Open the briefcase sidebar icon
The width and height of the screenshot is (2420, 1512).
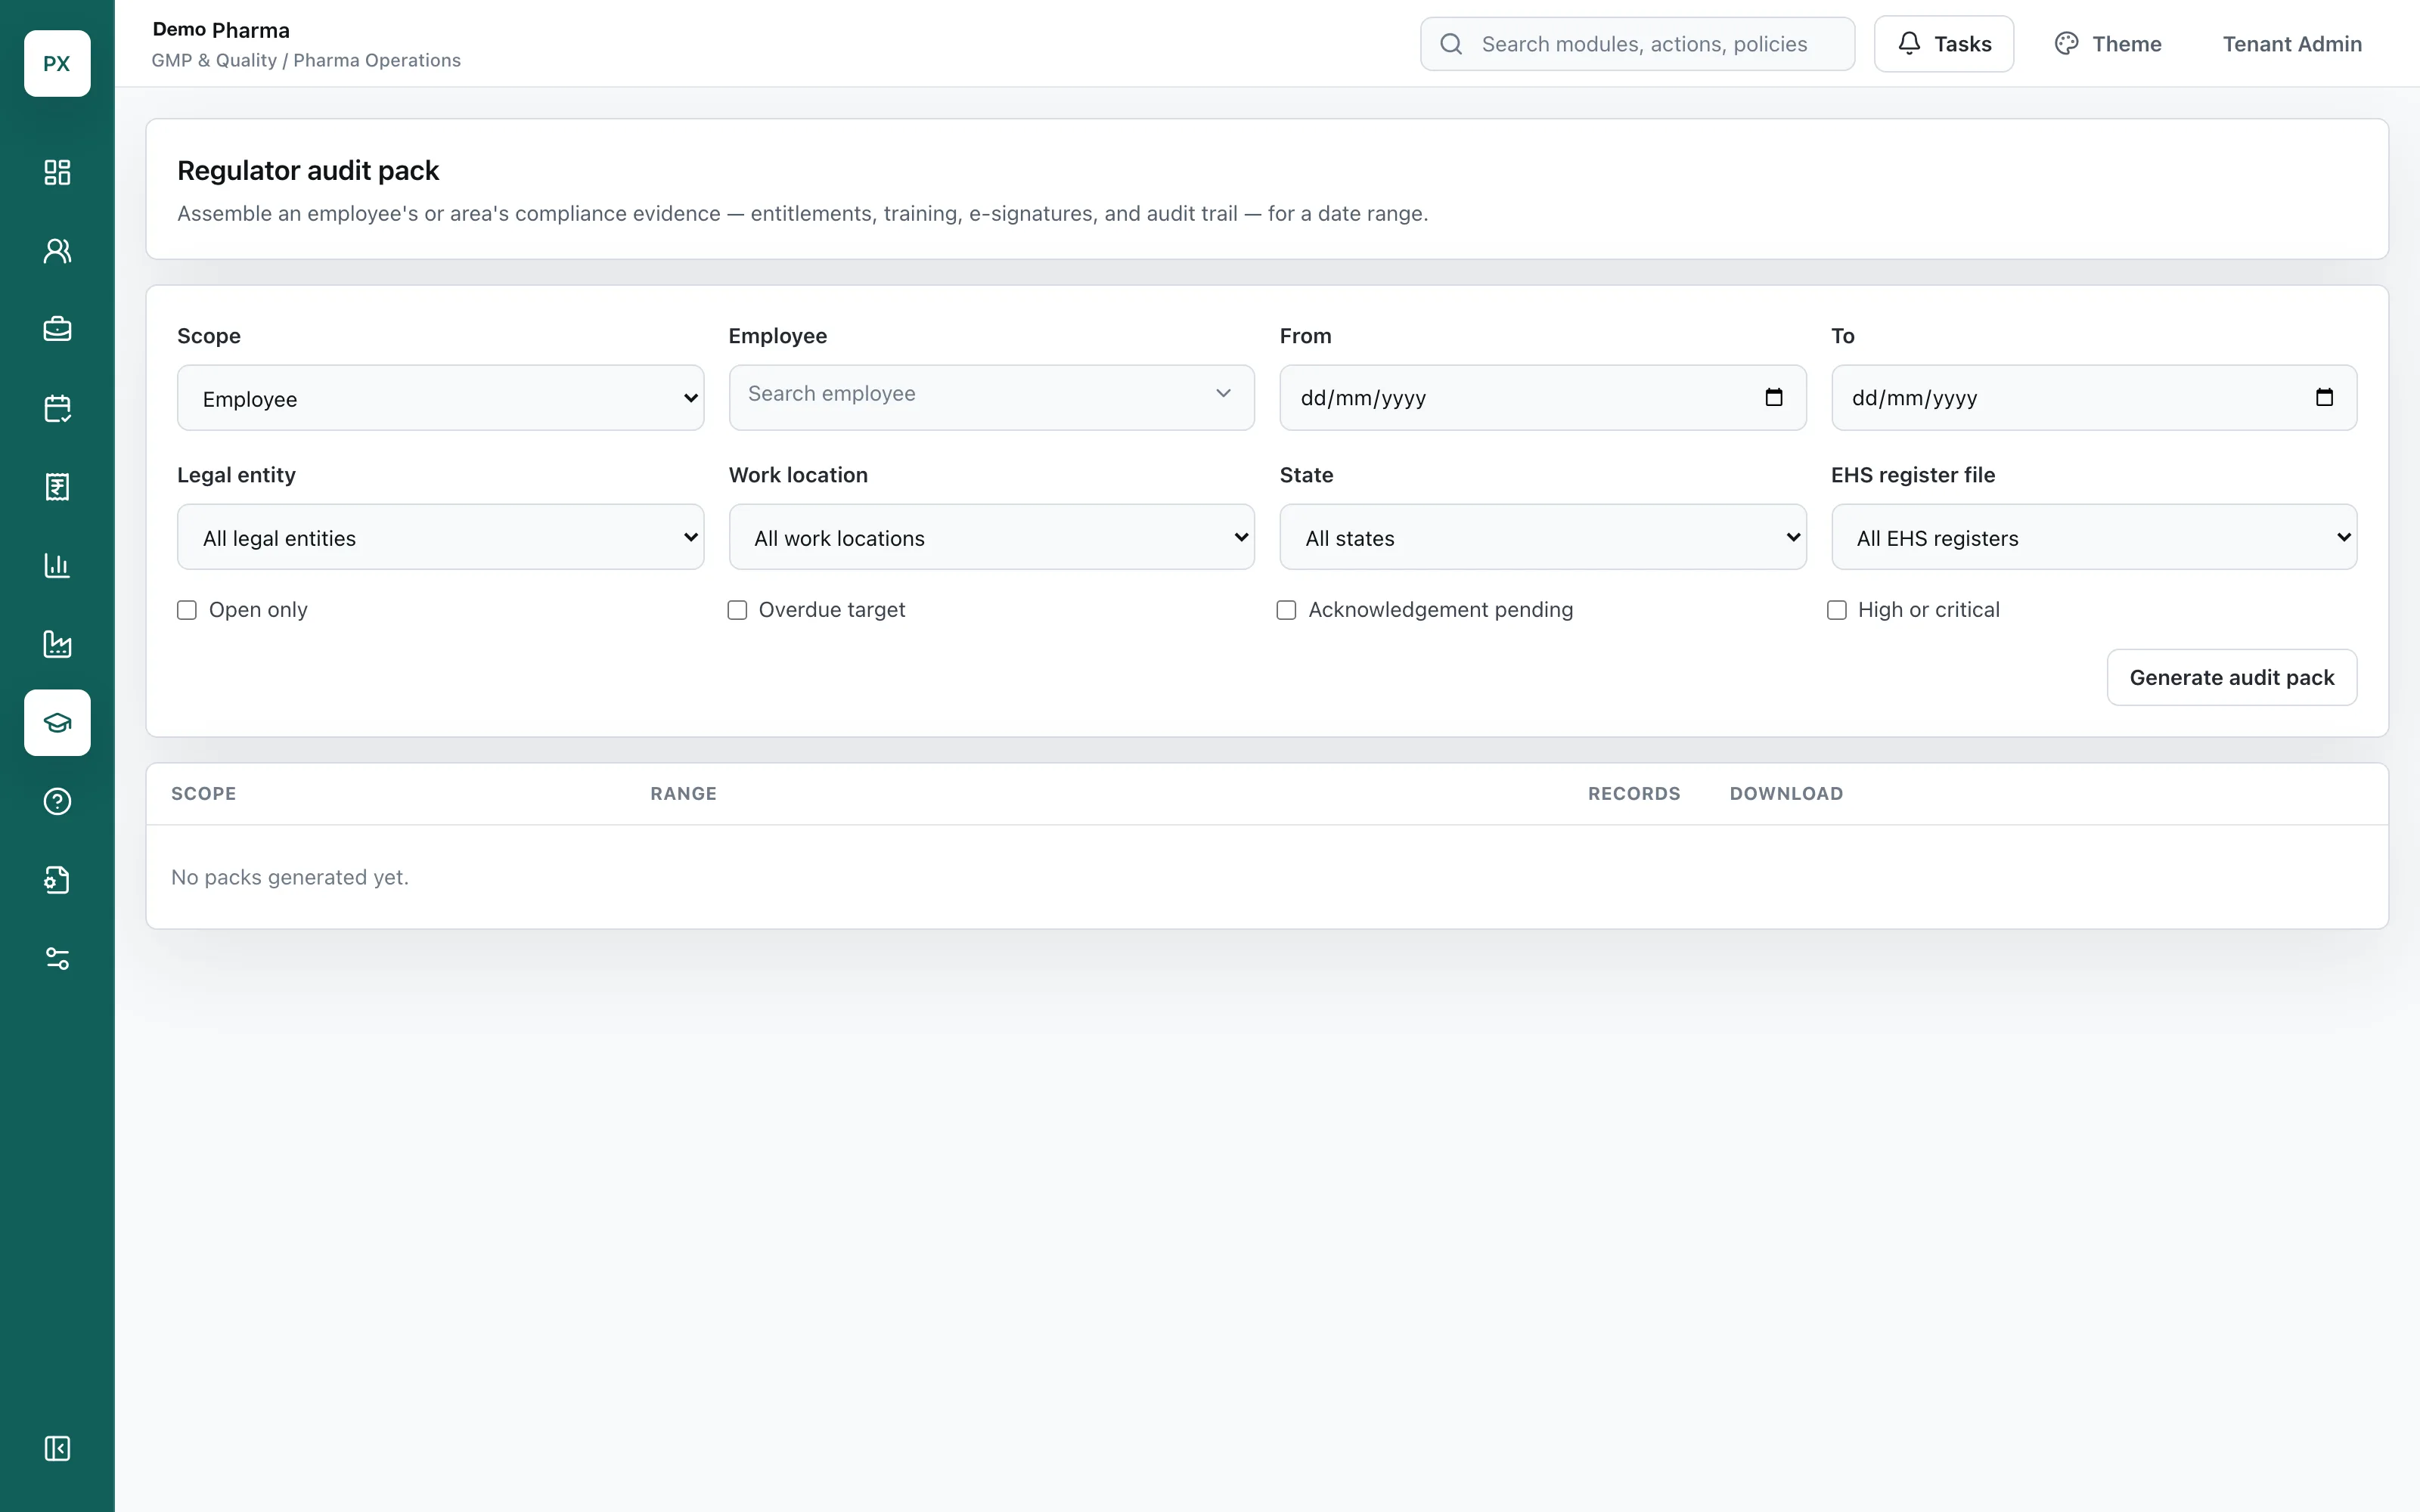click(57, 329)
